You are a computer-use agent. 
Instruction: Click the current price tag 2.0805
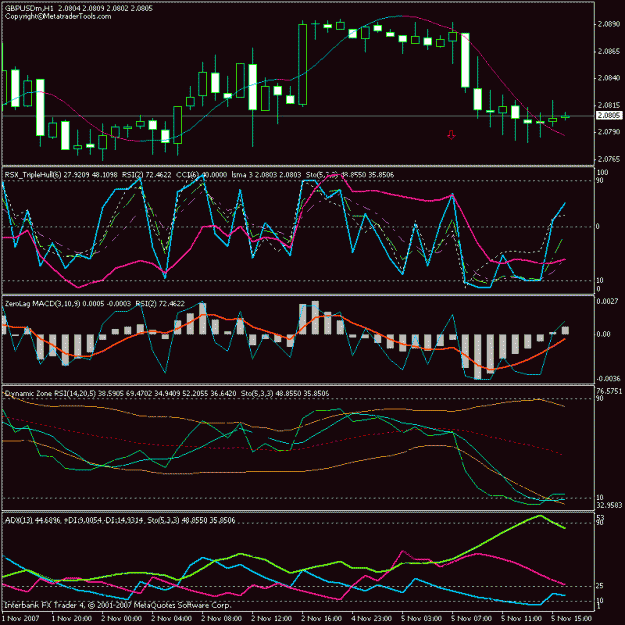[609, 116]
